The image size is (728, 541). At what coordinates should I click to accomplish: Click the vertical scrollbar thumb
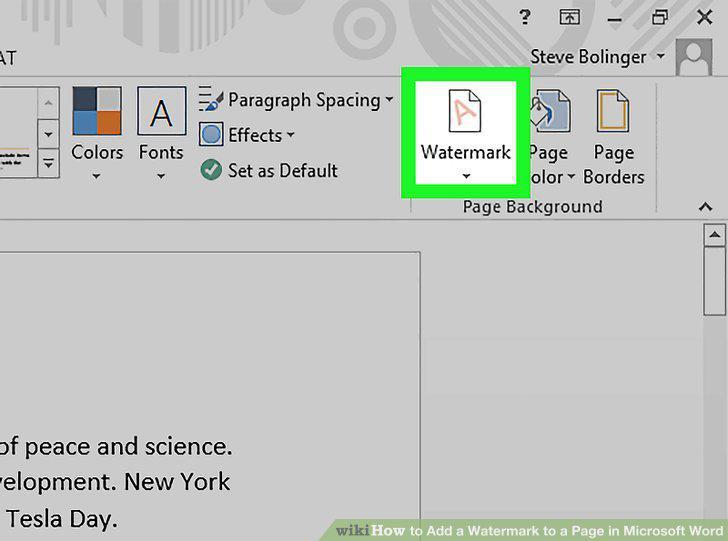click(715, 281)
